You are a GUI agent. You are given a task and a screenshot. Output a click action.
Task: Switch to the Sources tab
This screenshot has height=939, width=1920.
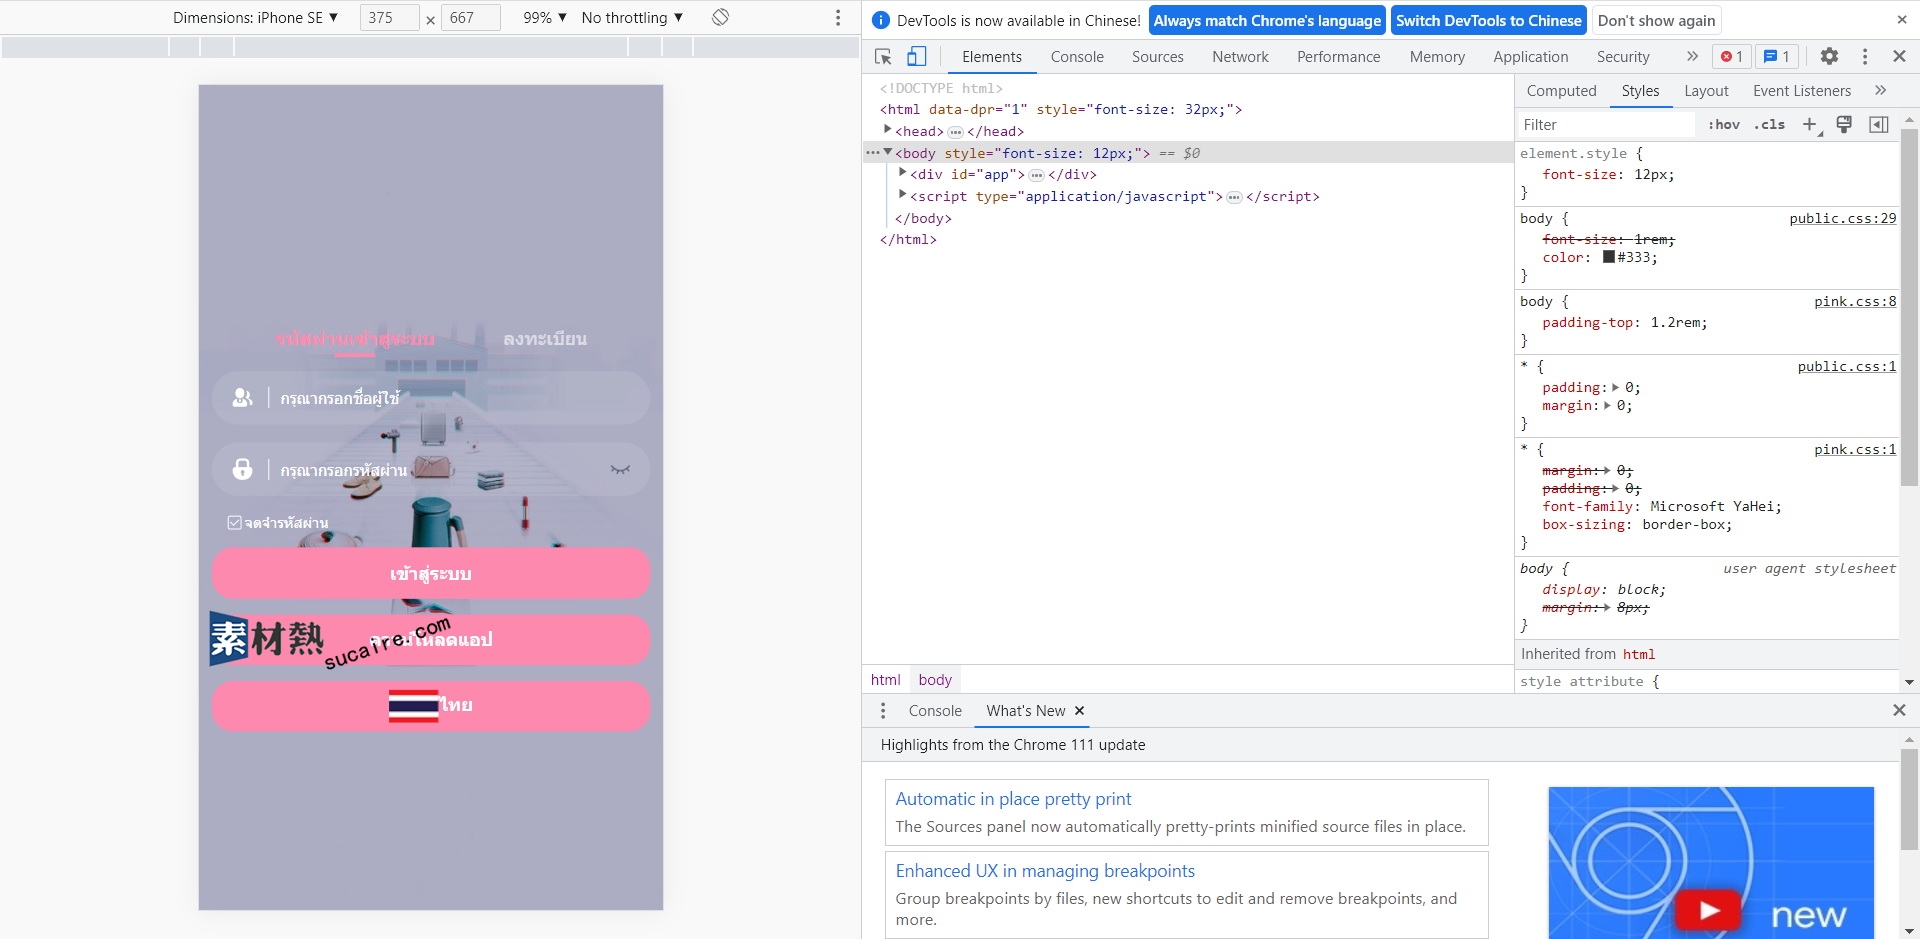tap(1157, 57)
